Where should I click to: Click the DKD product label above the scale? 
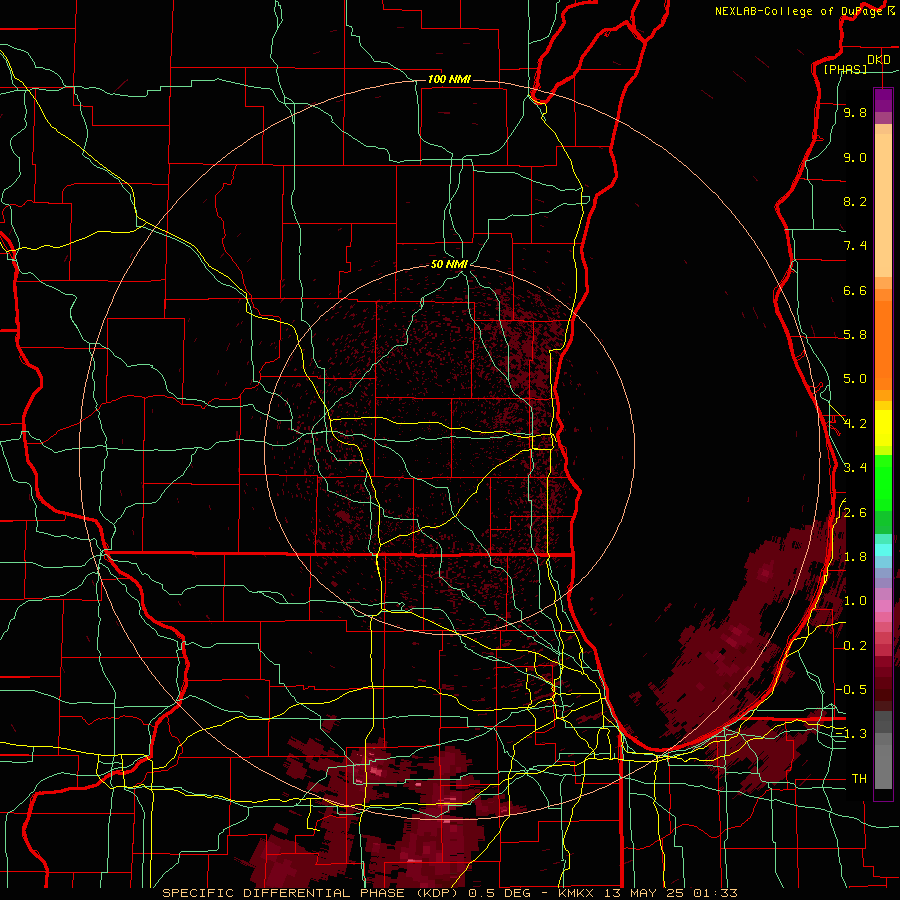pos(878,60)
